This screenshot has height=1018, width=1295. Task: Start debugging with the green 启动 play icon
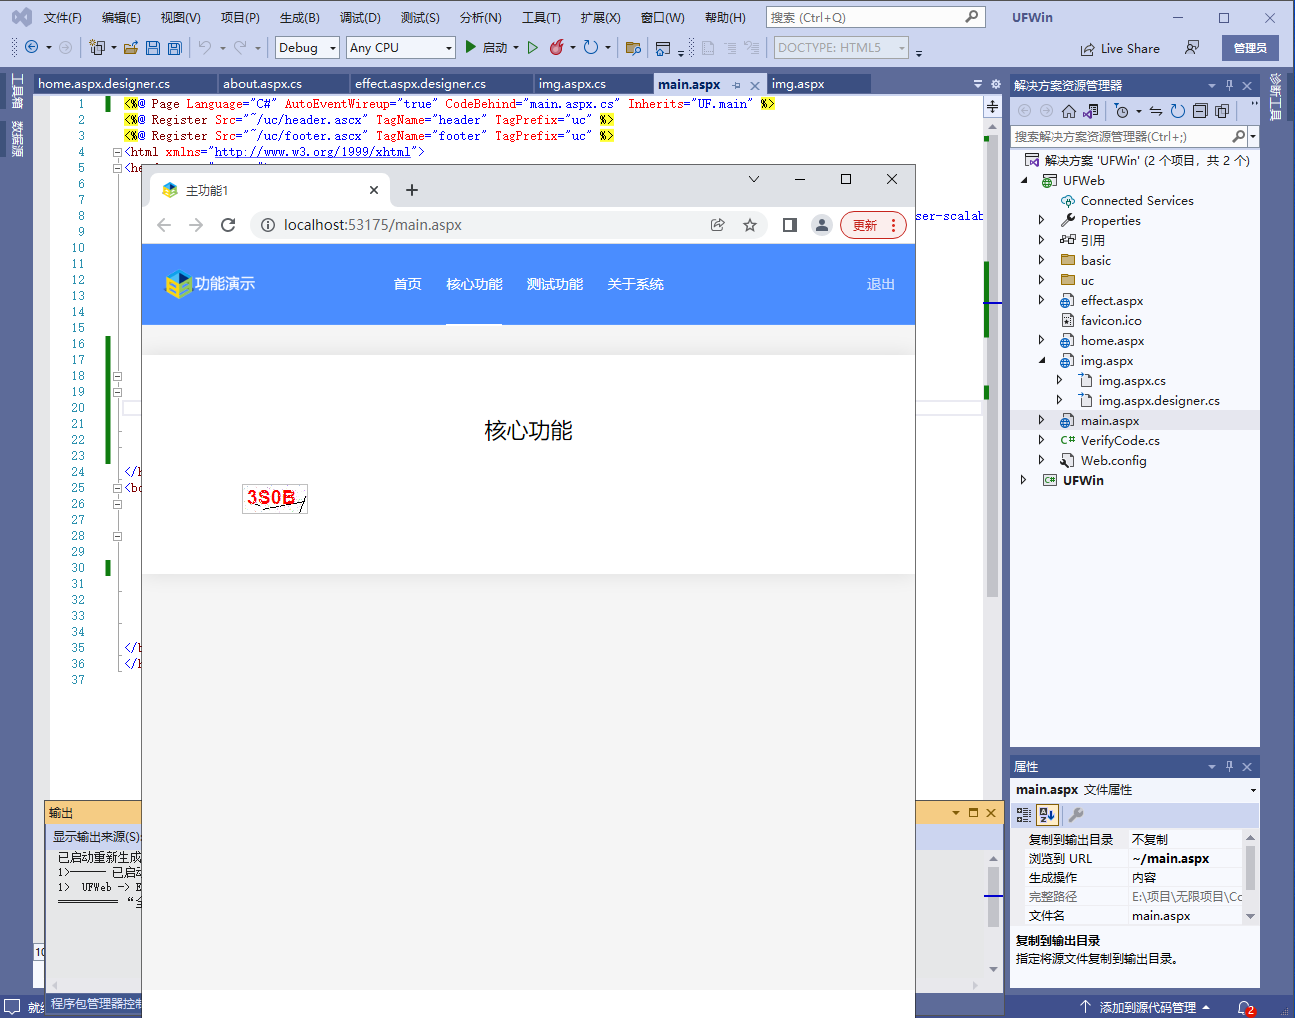[470, 47]
